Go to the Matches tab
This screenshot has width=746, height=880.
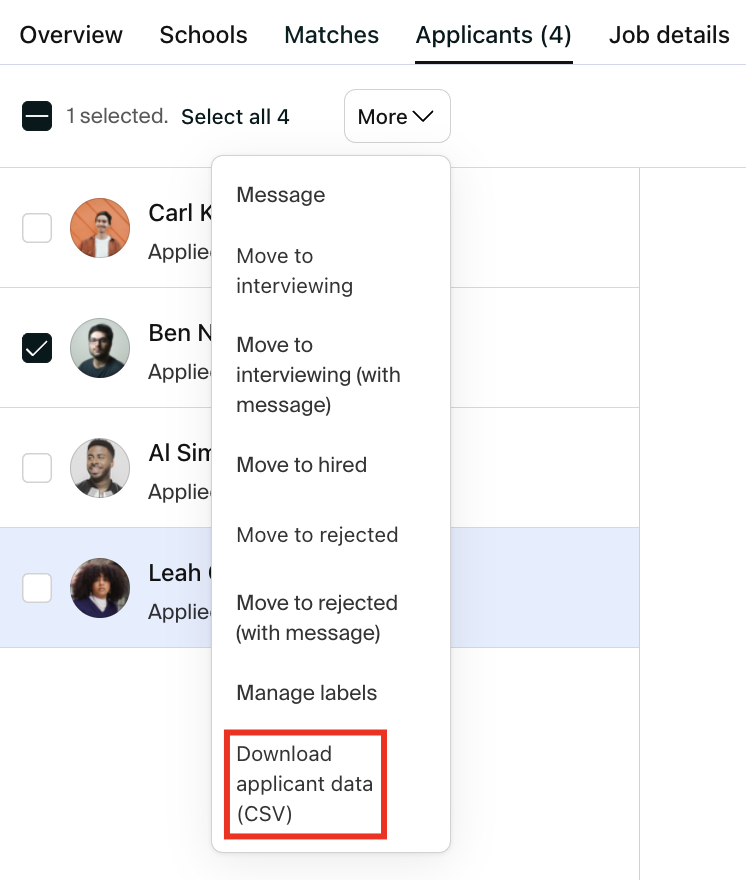click(x=331, y=35)
